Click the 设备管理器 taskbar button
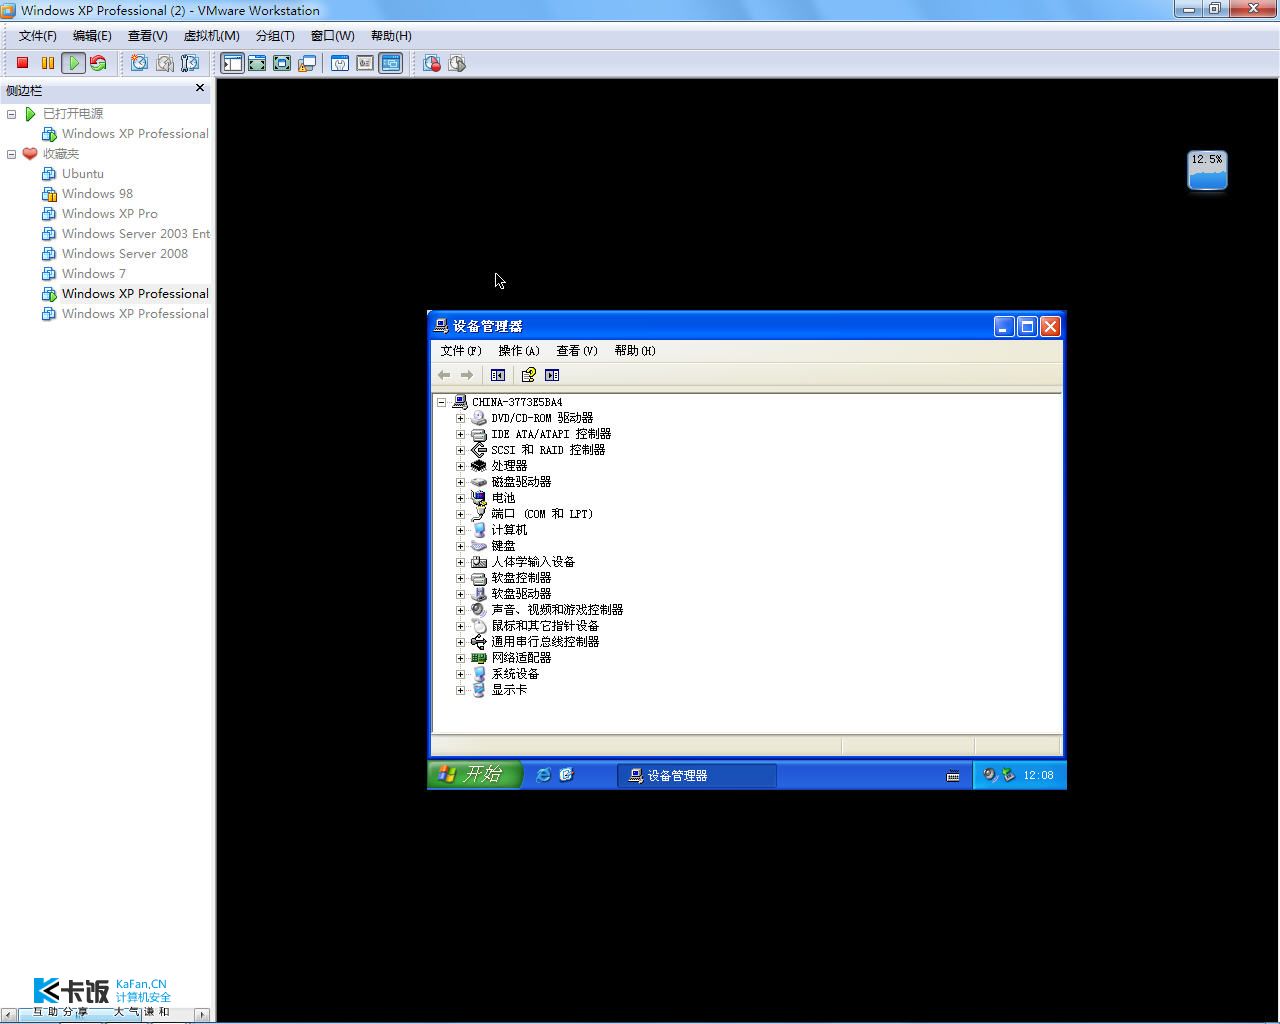Viewport: 1280px width, 1024px height. tap(697, 775)
